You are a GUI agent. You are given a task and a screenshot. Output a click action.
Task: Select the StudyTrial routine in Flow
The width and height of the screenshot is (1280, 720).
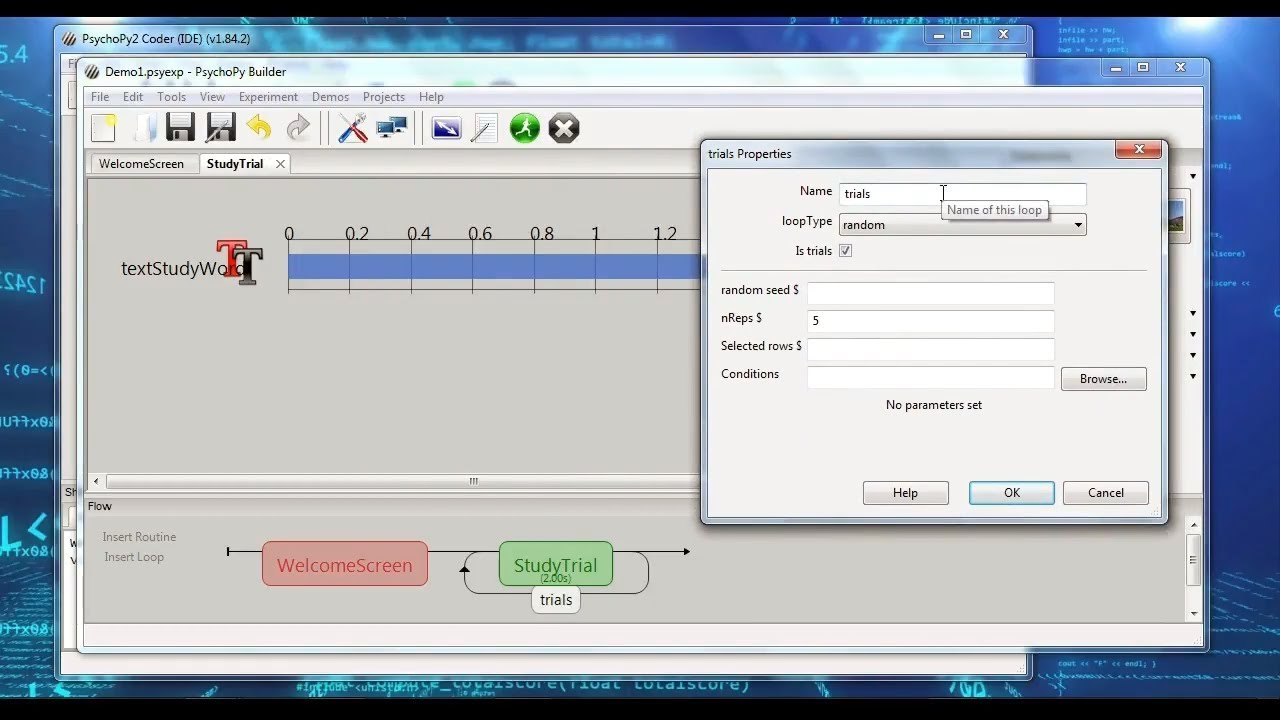point(556,565)
